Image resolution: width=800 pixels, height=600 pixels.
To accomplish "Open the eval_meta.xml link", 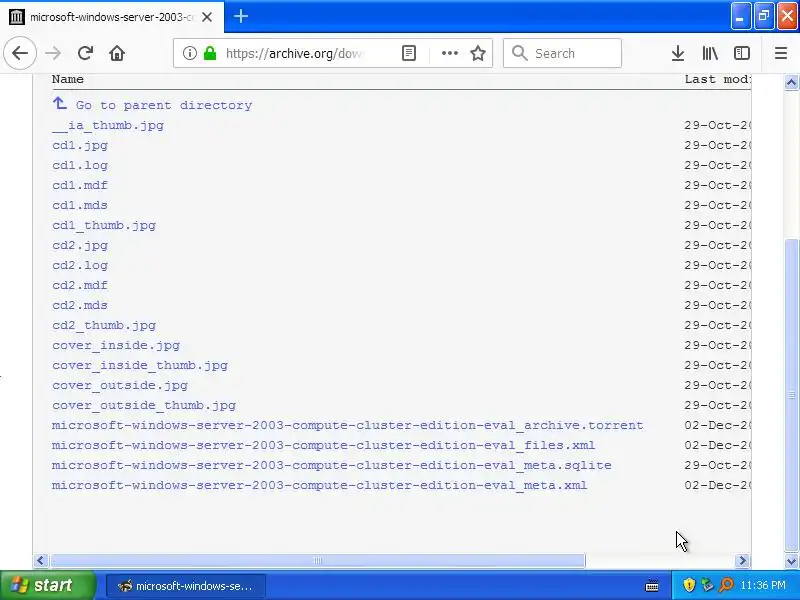I will [x=319, y=485].
